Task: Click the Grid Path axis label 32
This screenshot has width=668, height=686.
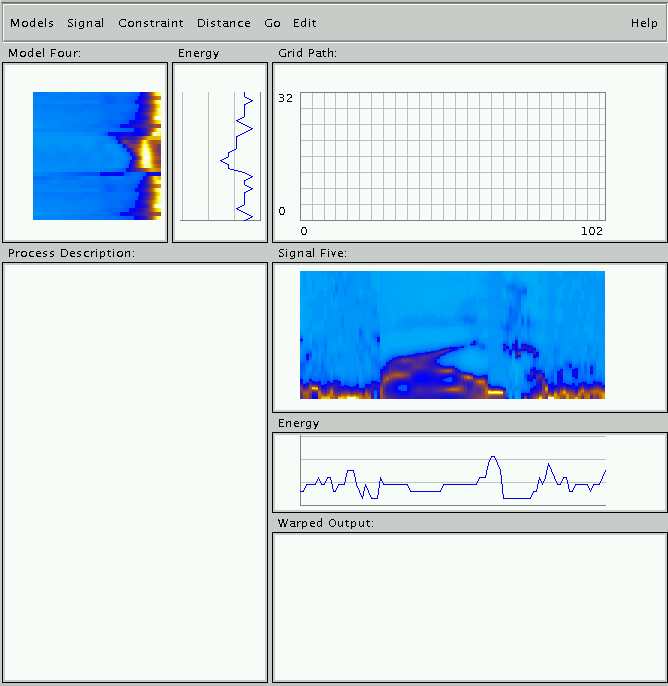Action: pos(284,99)
